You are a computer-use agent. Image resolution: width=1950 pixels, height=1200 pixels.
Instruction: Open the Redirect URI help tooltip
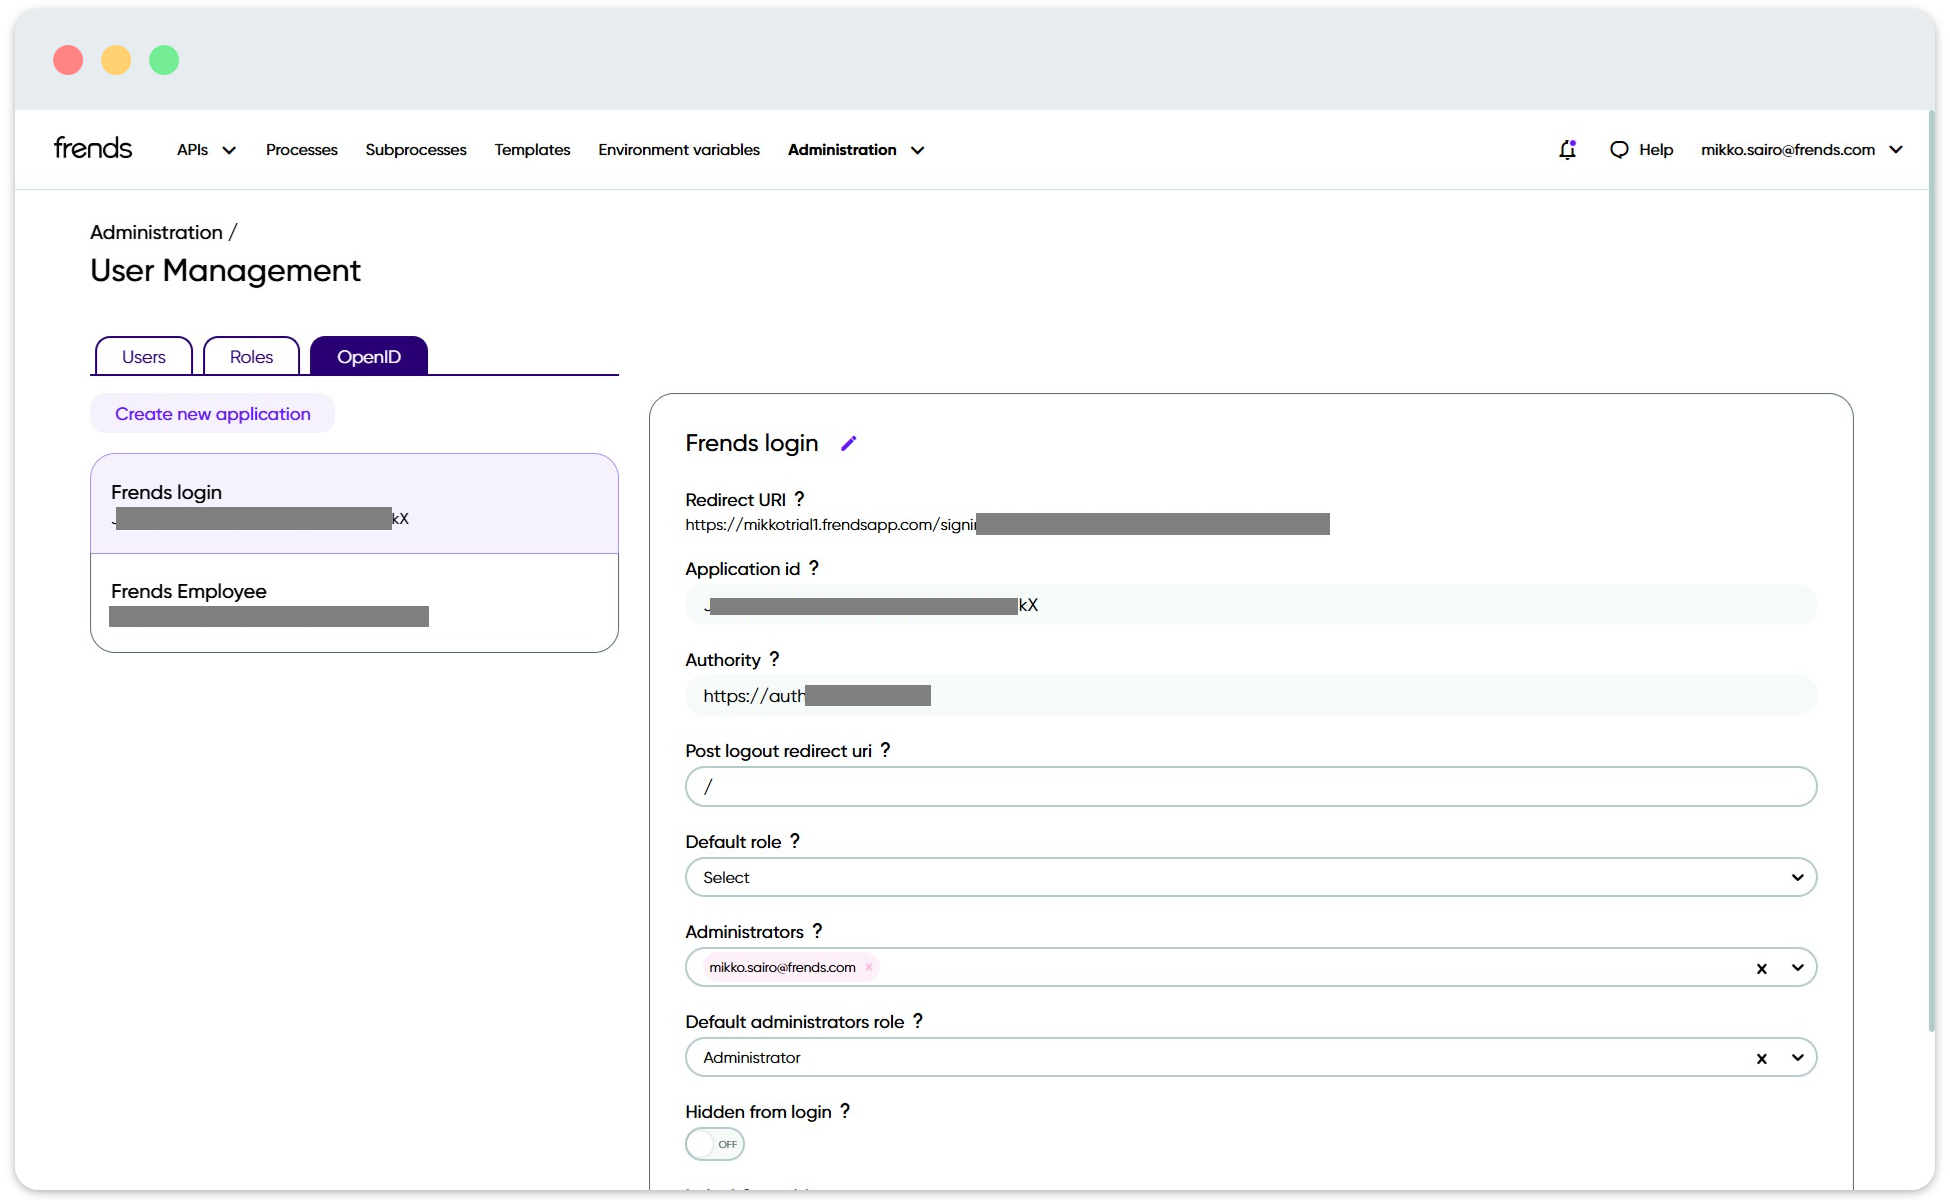(799, 497)
